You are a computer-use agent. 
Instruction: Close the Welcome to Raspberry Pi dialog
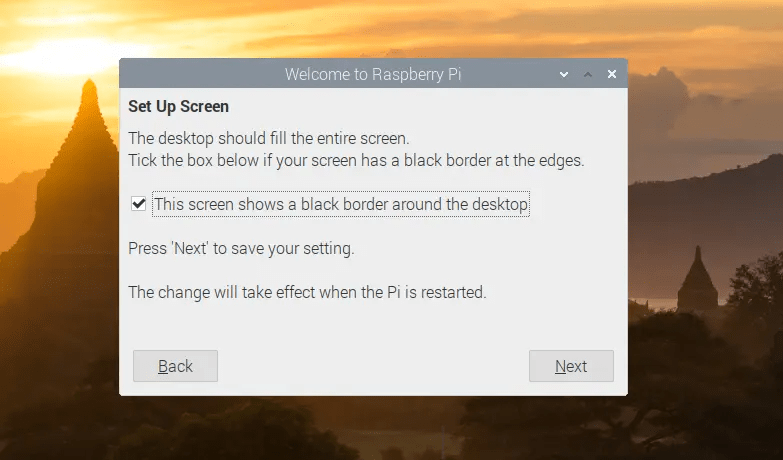coord(612,74)
